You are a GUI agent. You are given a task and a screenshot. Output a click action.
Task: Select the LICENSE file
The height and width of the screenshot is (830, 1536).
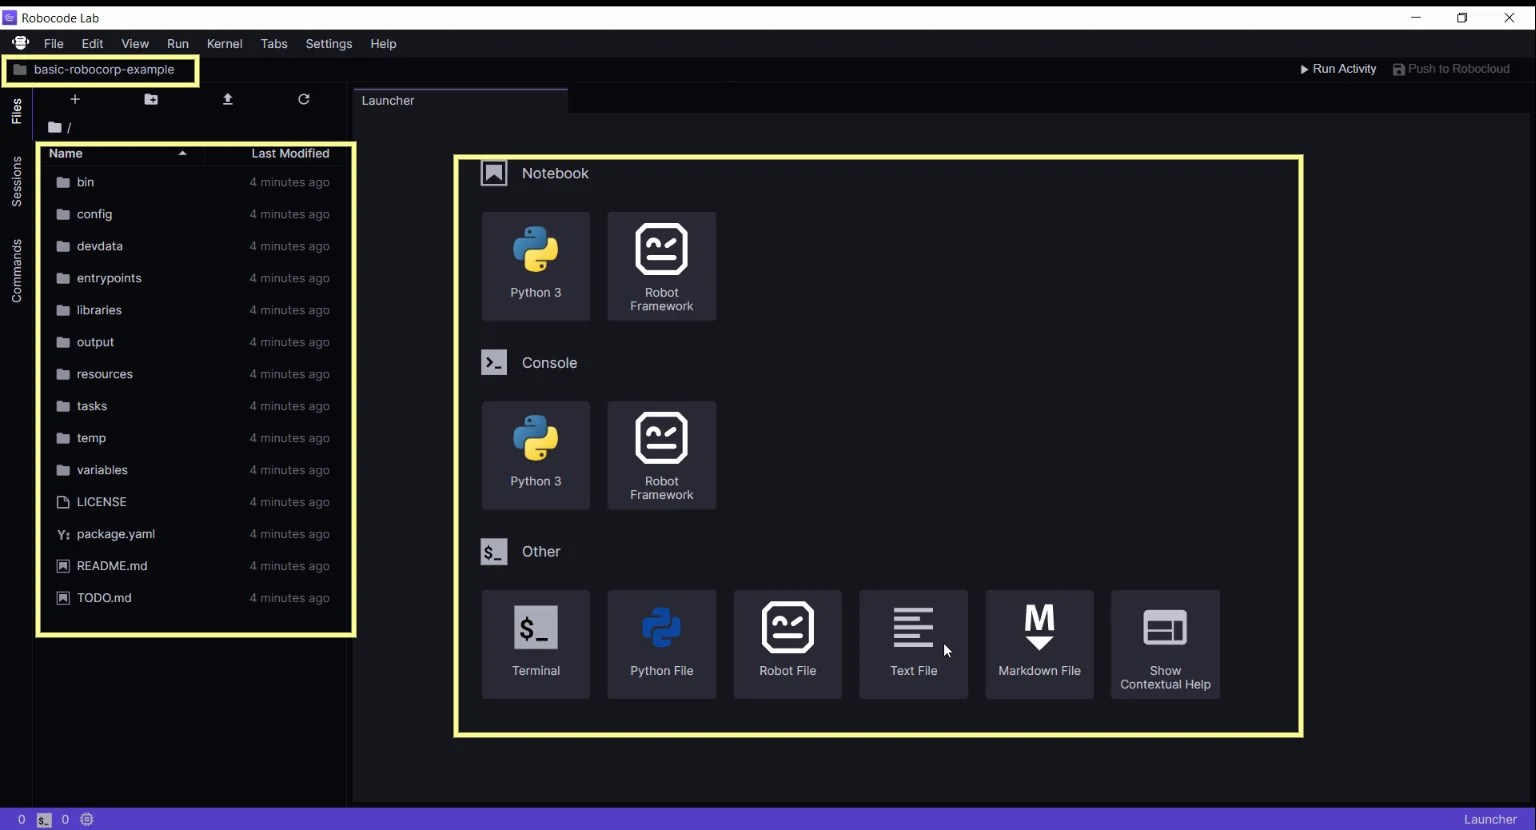(195, 502)
